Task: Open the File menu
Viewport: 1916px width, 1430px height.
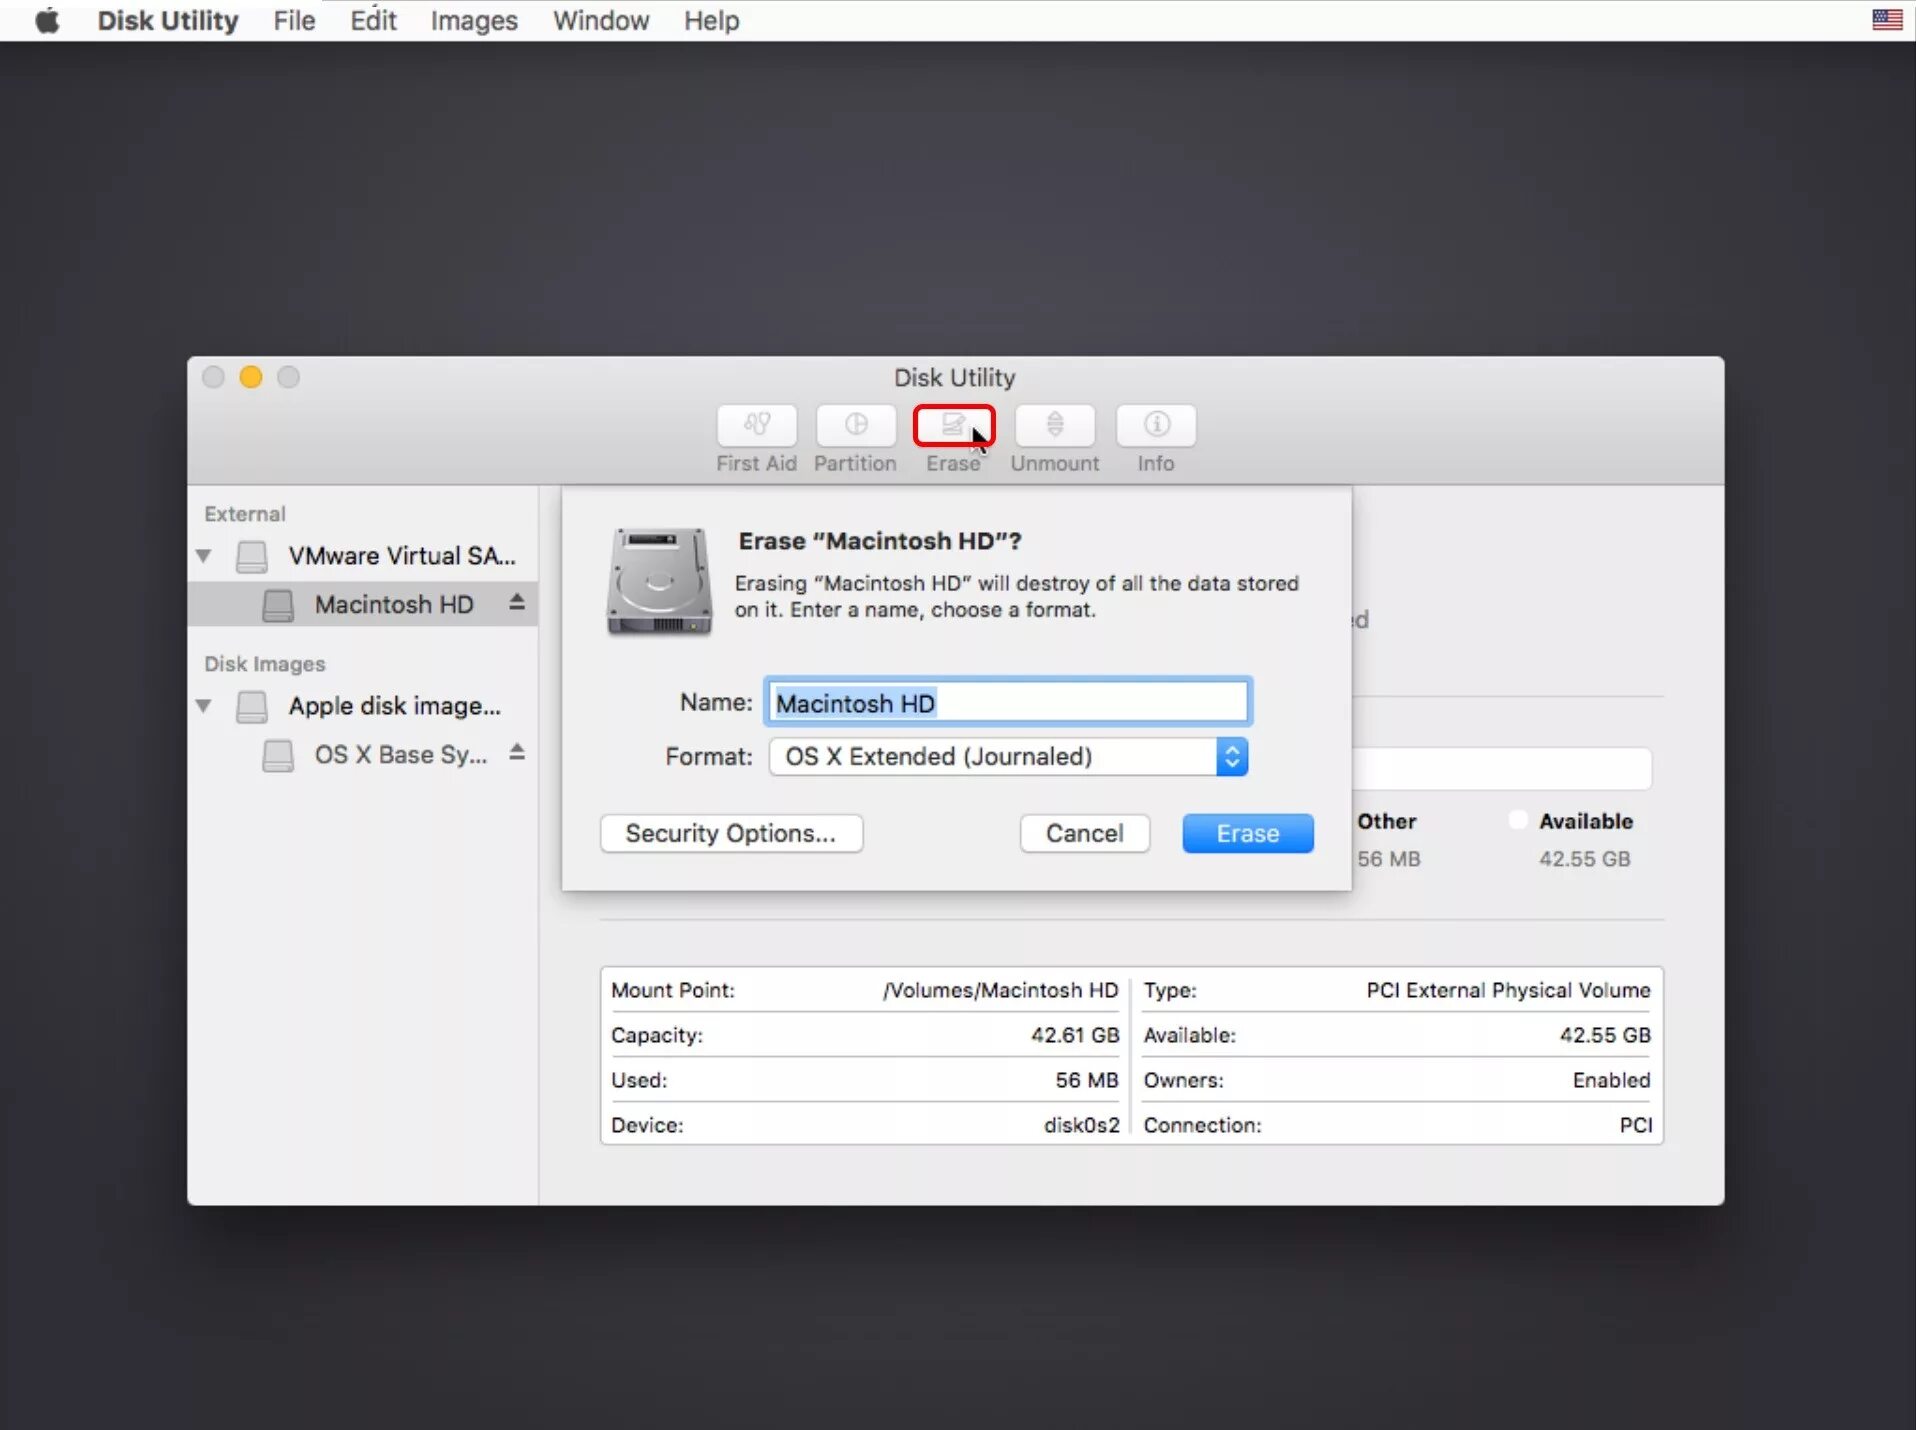Action: 294,20
